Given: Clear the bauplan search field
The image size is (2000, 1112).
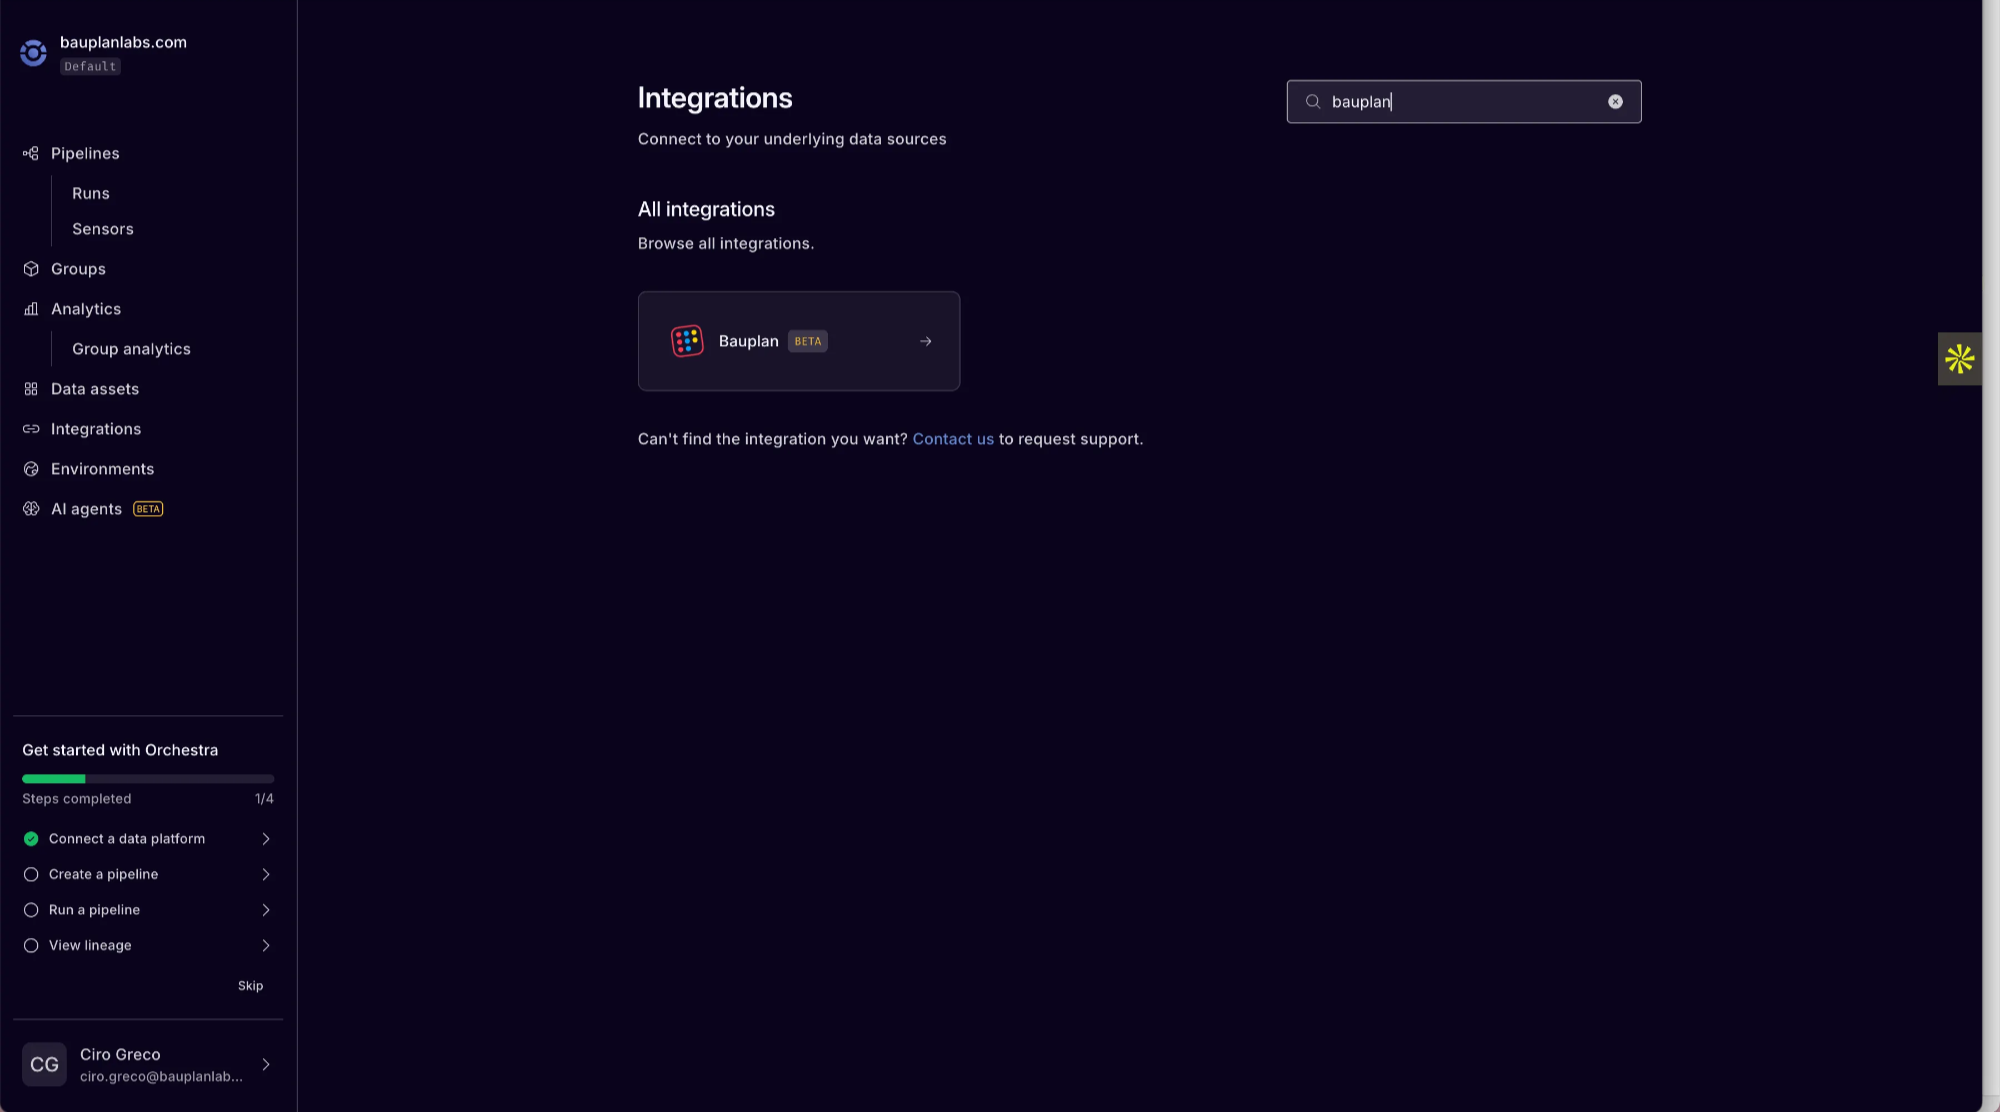Looking at the screenshot, I should (x=1615, y=101).
